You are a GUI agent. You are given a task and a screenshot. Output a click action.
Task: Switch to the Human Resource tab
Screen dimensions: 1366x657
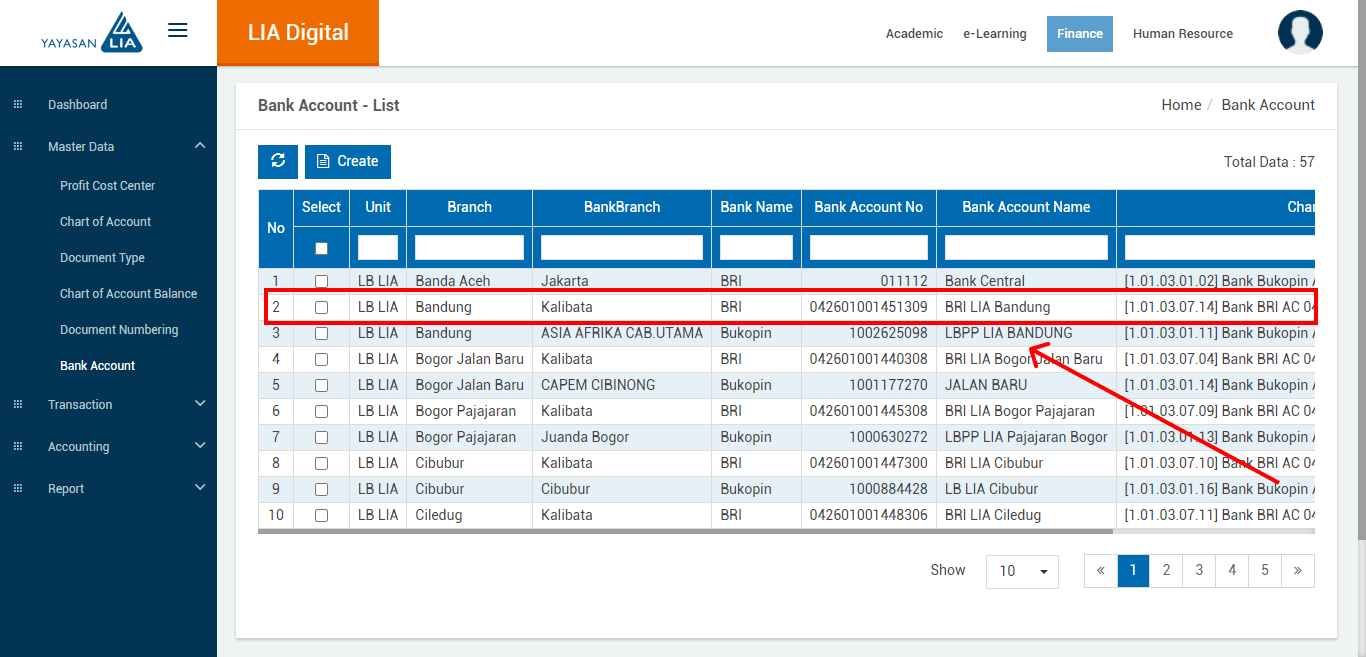1182,34
